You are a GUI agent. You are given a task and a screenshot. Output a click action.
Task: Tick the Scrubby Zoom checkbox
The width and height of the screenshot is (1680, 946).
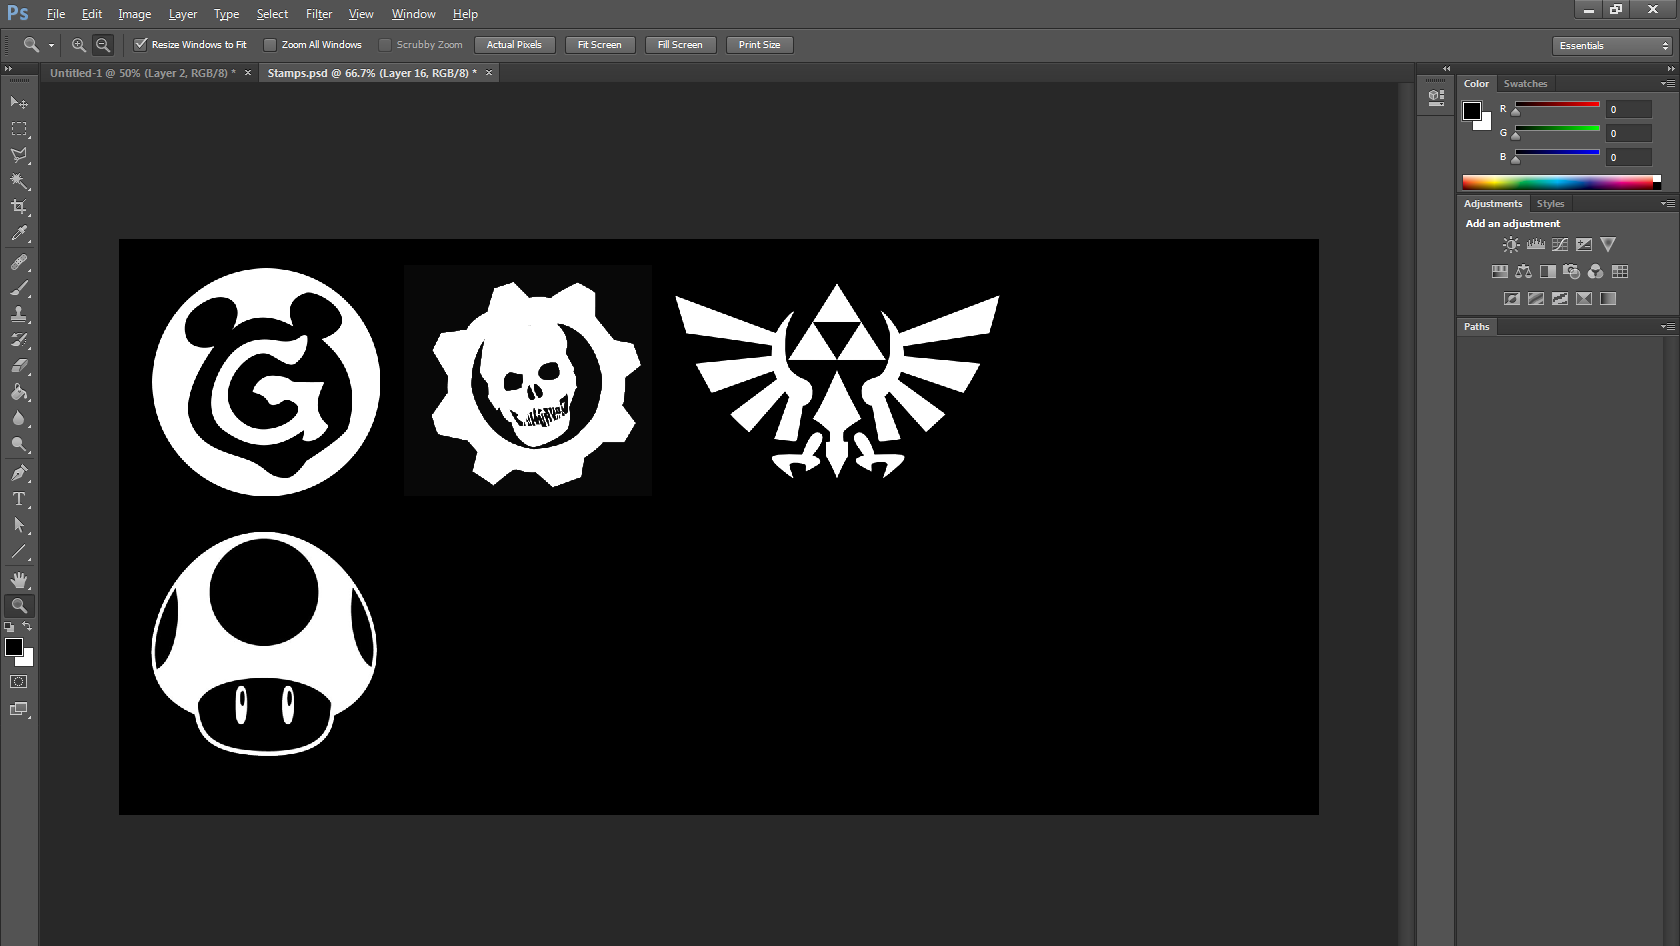point(385,45)
